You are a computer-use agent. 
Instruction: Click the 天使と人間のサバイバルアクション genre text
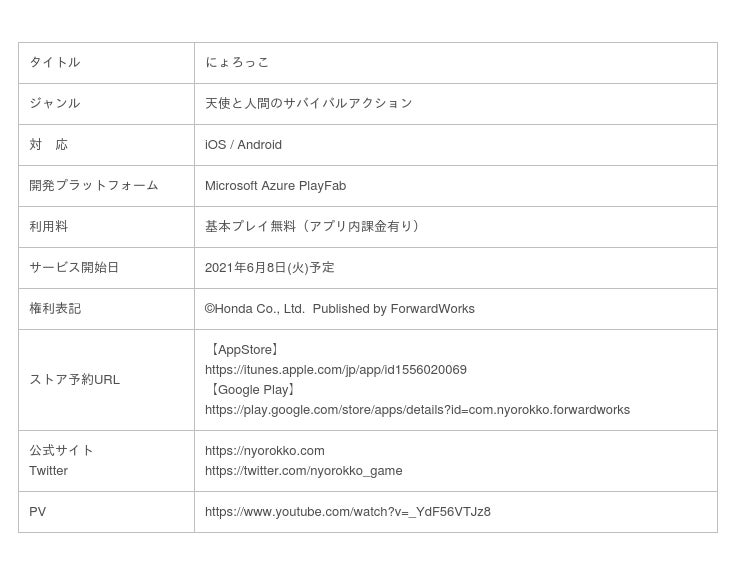pyautogui.click(x=308, y=104)
